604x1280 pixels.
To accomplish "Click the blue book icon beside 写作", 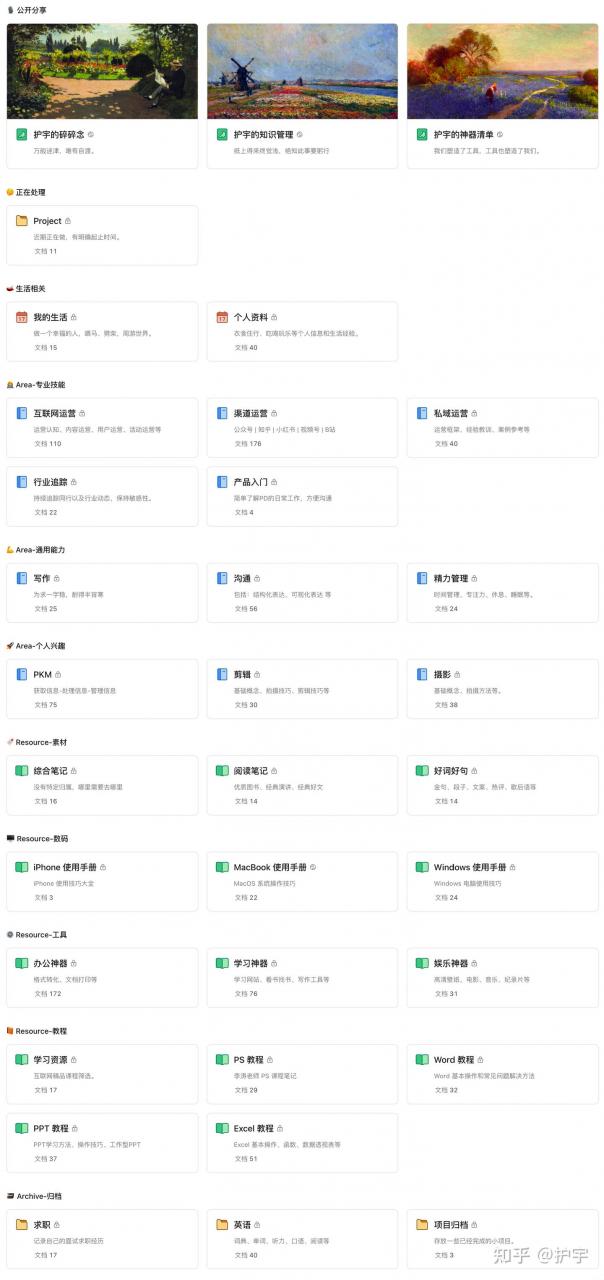I will [x=22, y=578].
